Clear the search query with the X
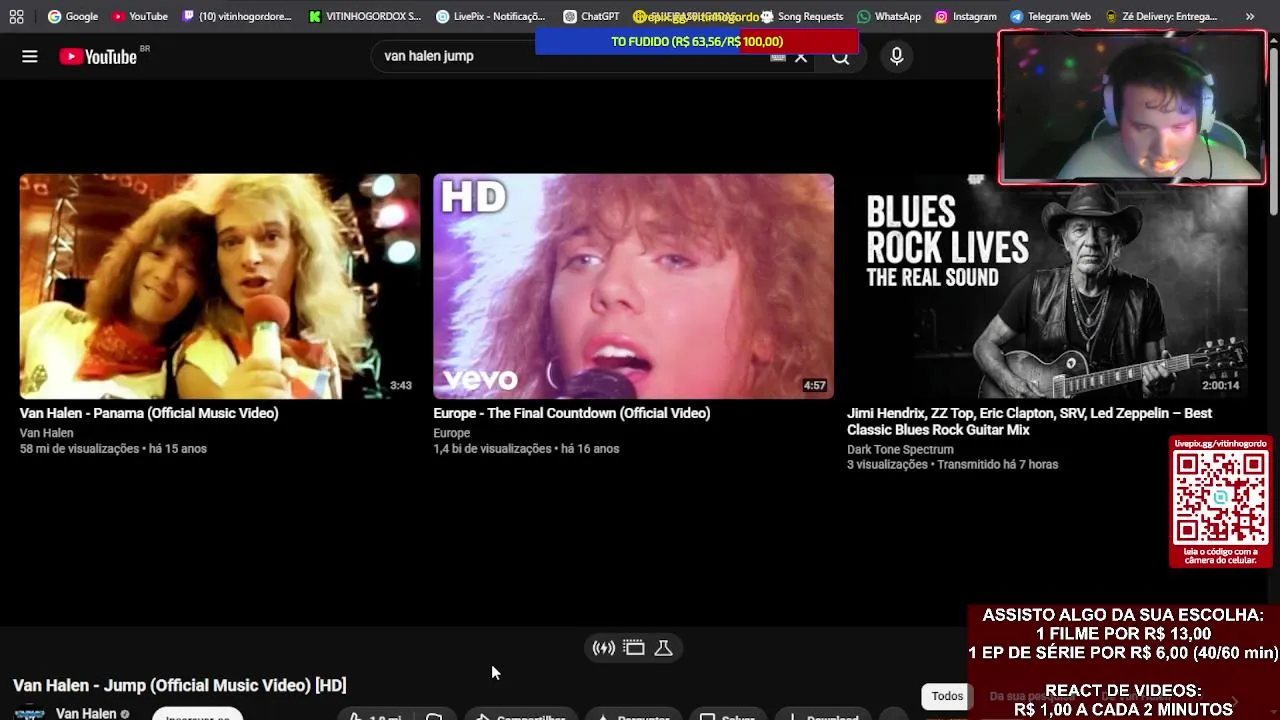The height and width of the screenshot is (720, 1280). (801, 57)
